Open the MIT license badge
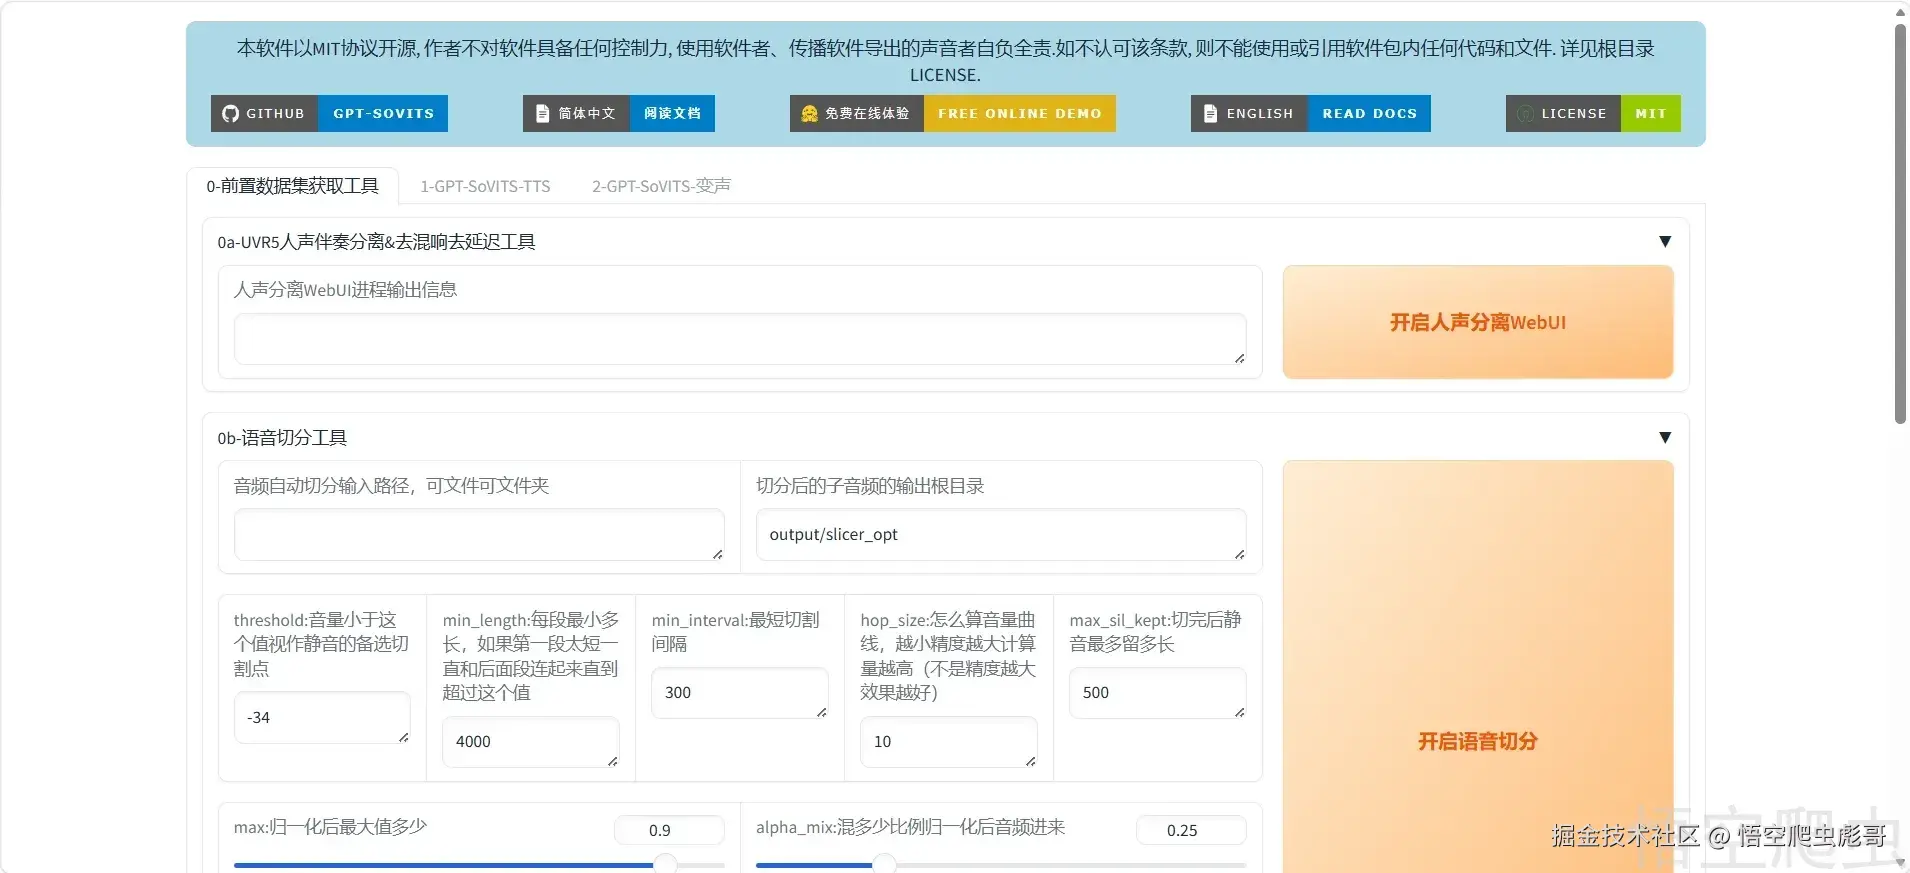1910x873 pixels. point(1651,114)
